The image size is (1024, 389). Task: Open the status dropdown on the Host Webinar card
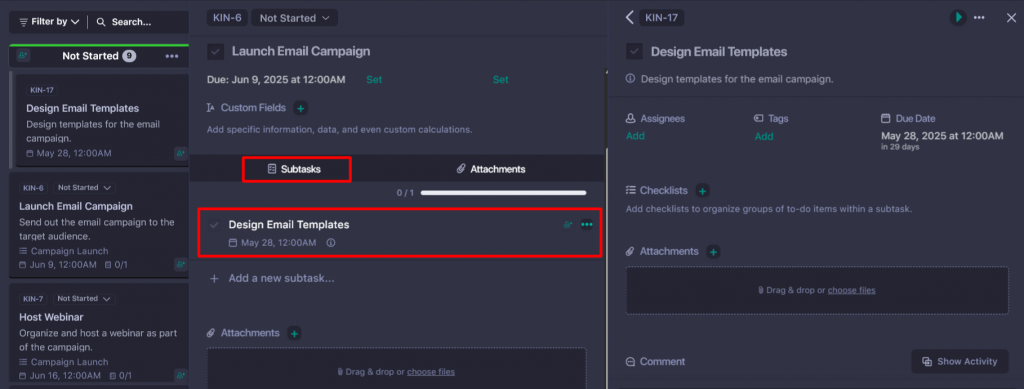(x=84, y=298)
